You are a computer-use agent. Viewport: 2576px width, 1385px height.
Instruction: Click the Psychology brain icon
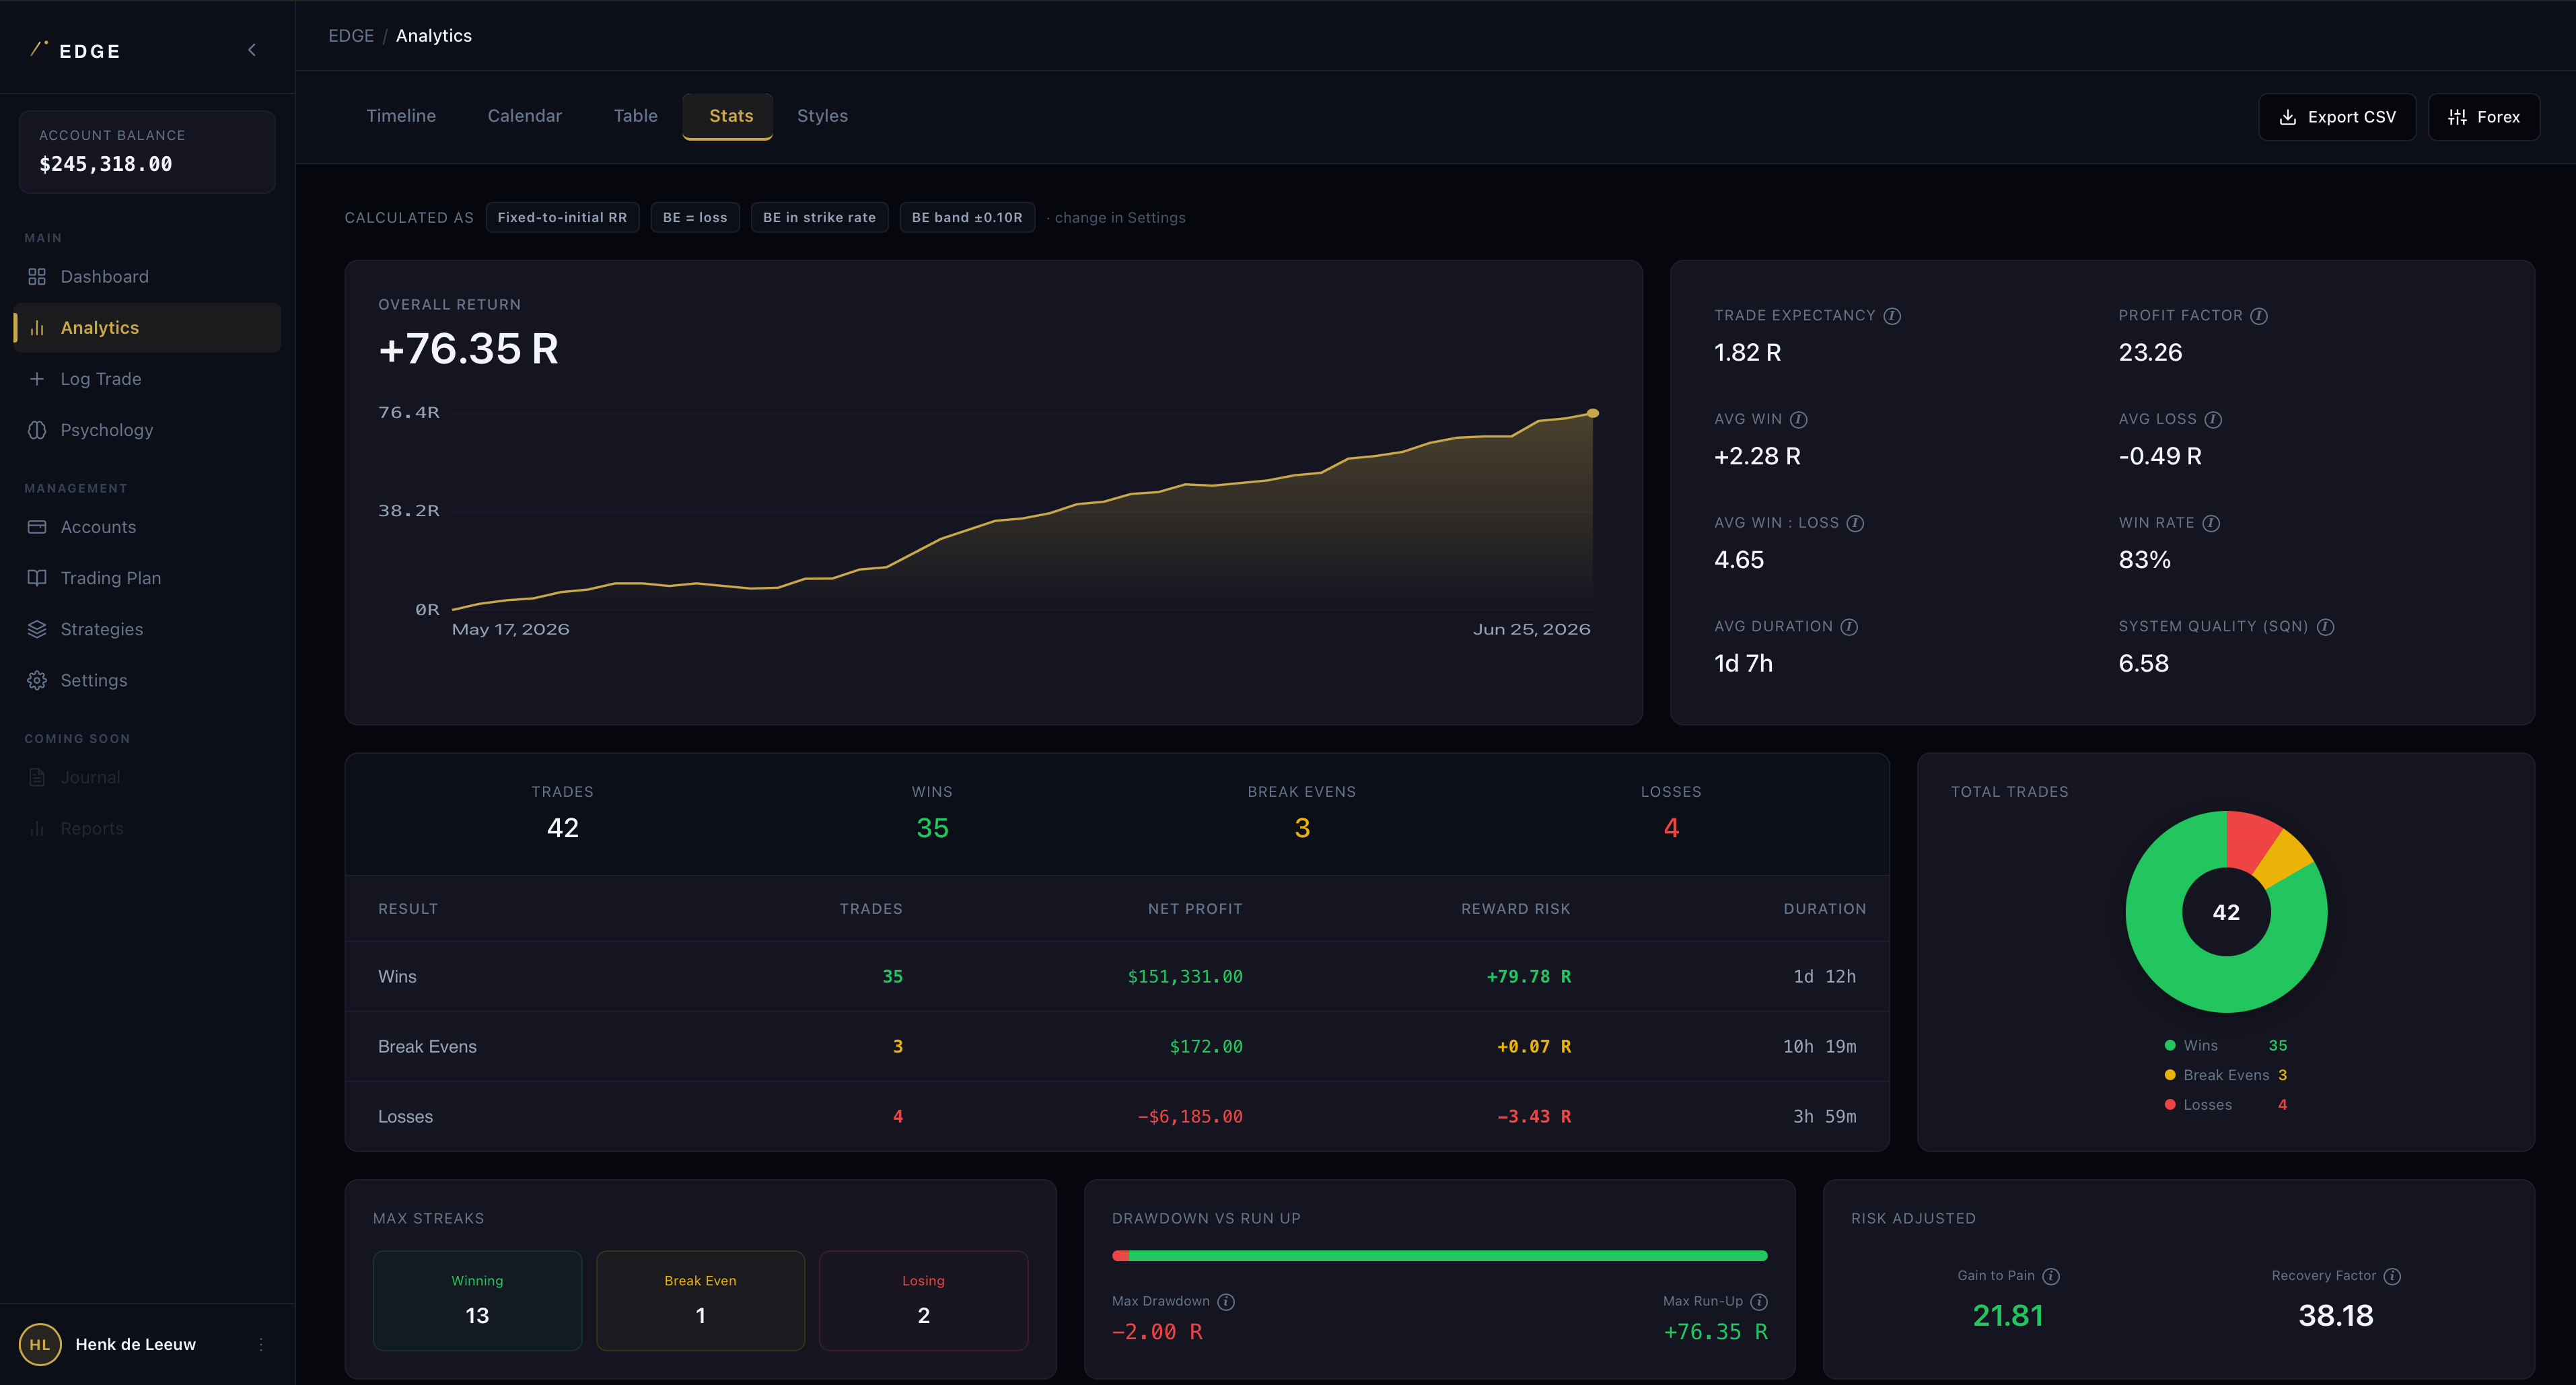(x=37, y=430)
